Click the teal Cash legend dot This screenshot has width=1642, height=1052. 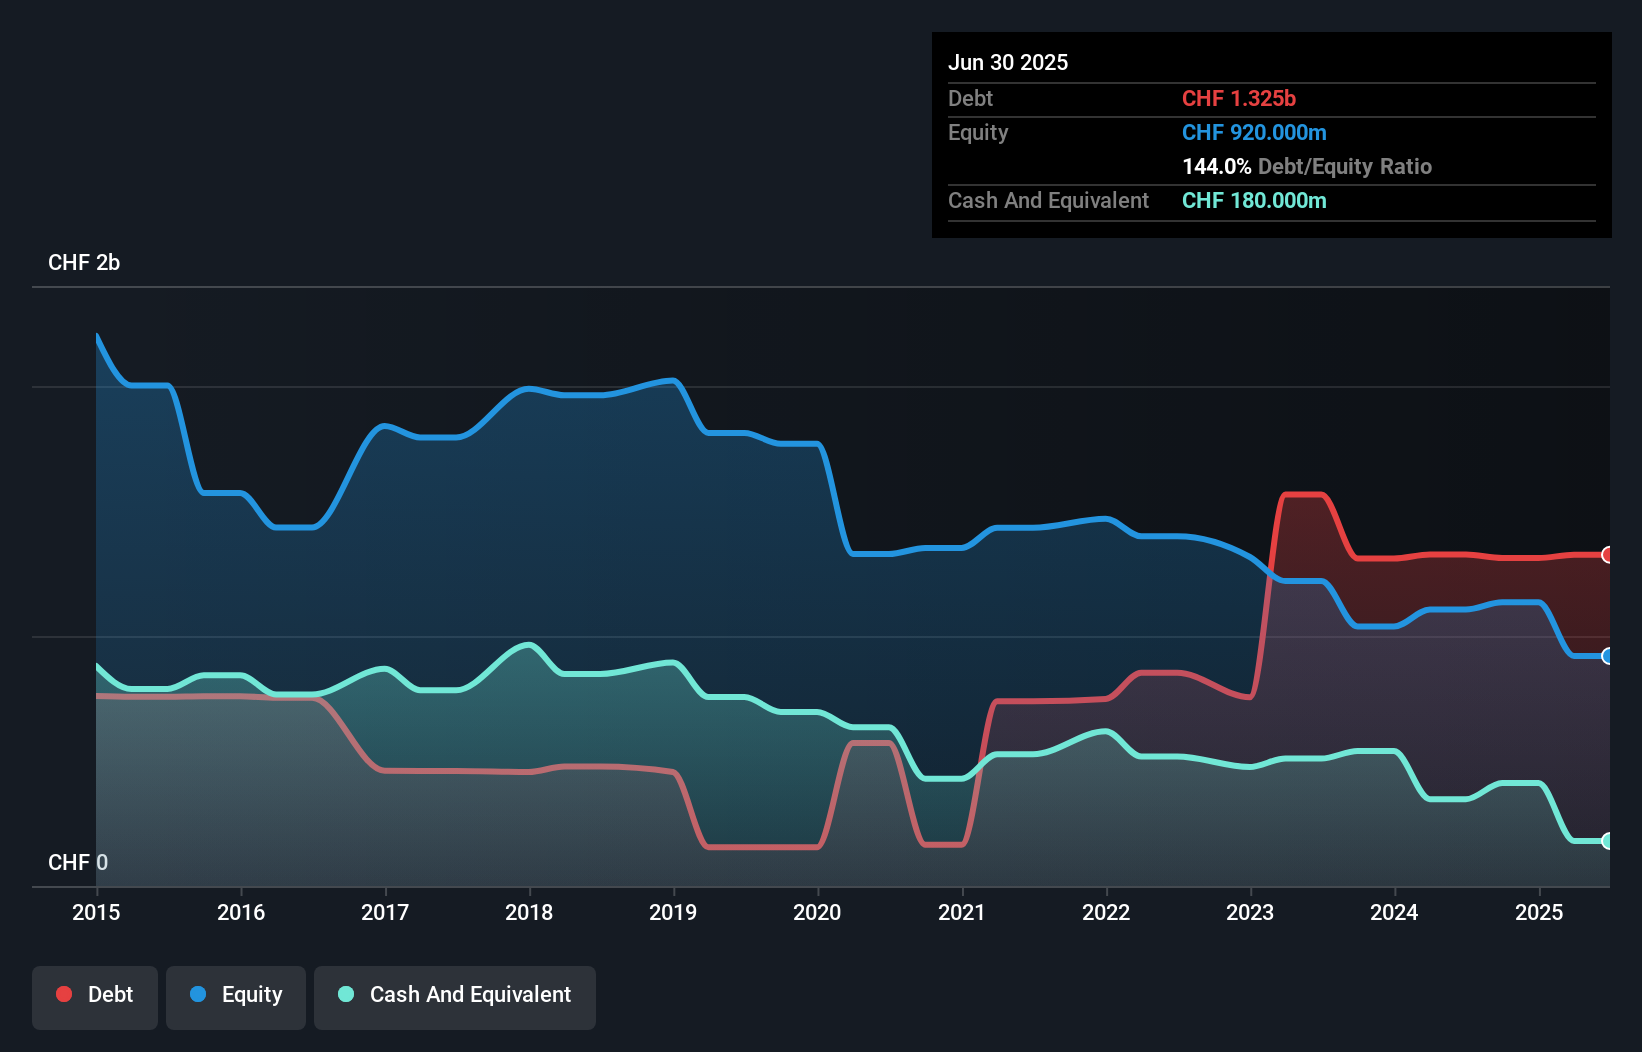pyautogui.click(x=346, y=994)
